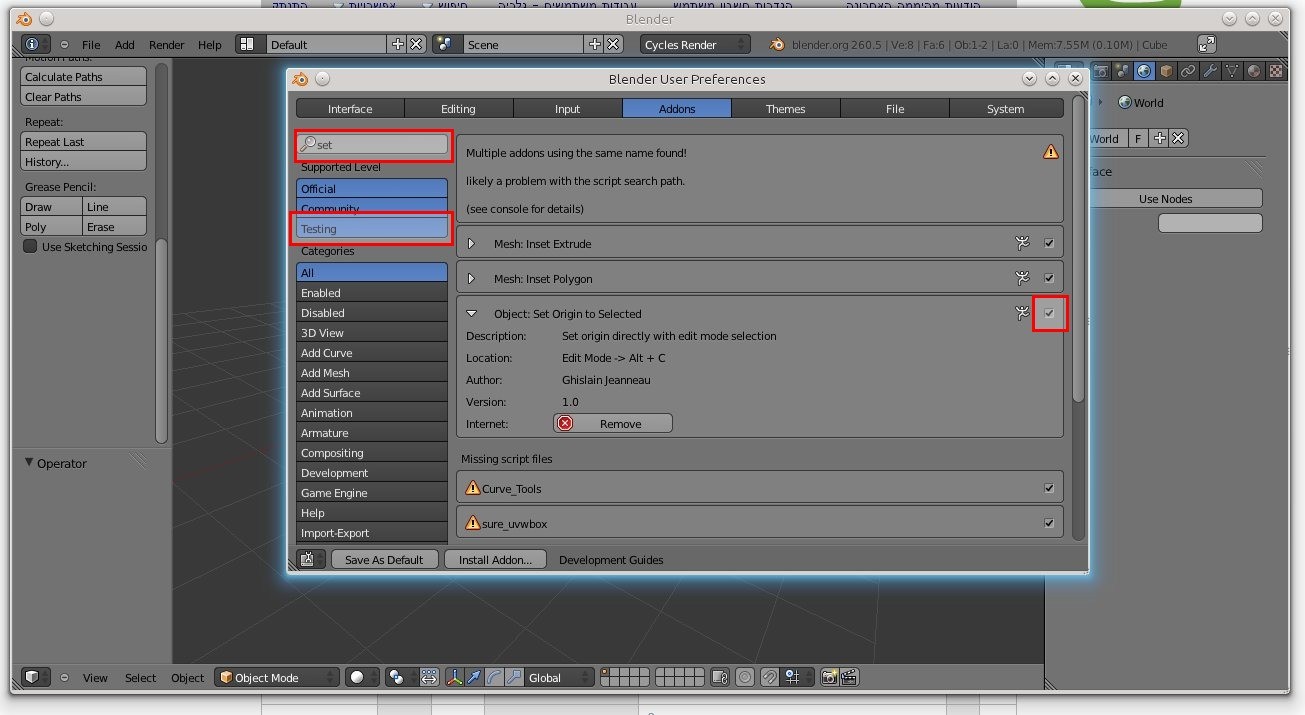The image size is (1305, 715).
Task: Click the Info editor type icon
Action: pos(36,44)
